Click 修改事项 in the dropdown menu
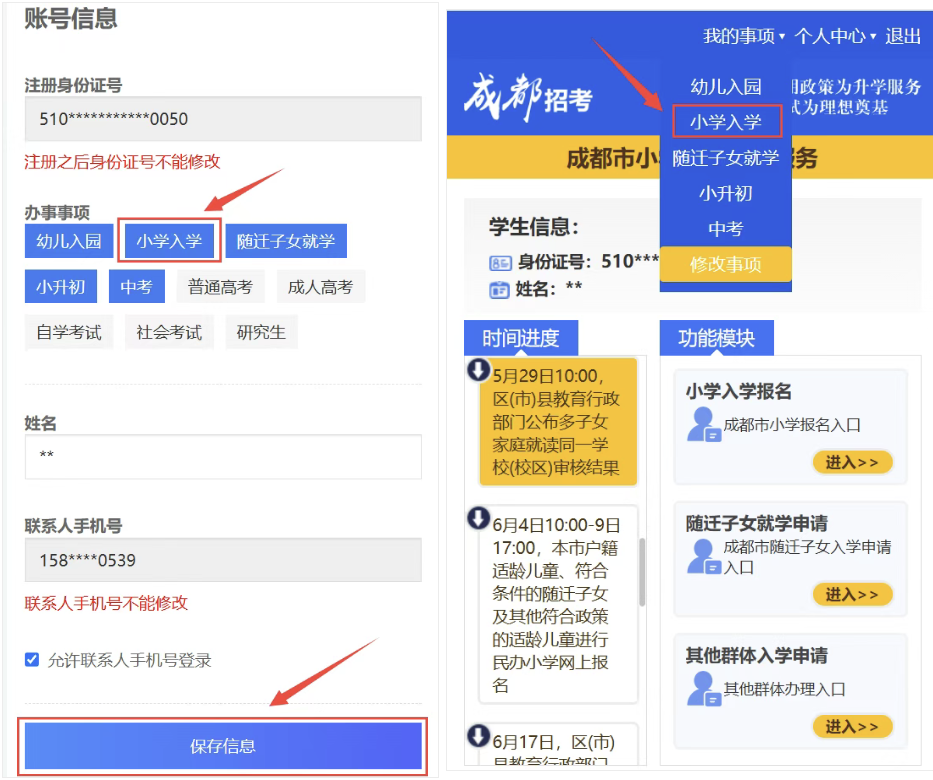 click(726, 264)
